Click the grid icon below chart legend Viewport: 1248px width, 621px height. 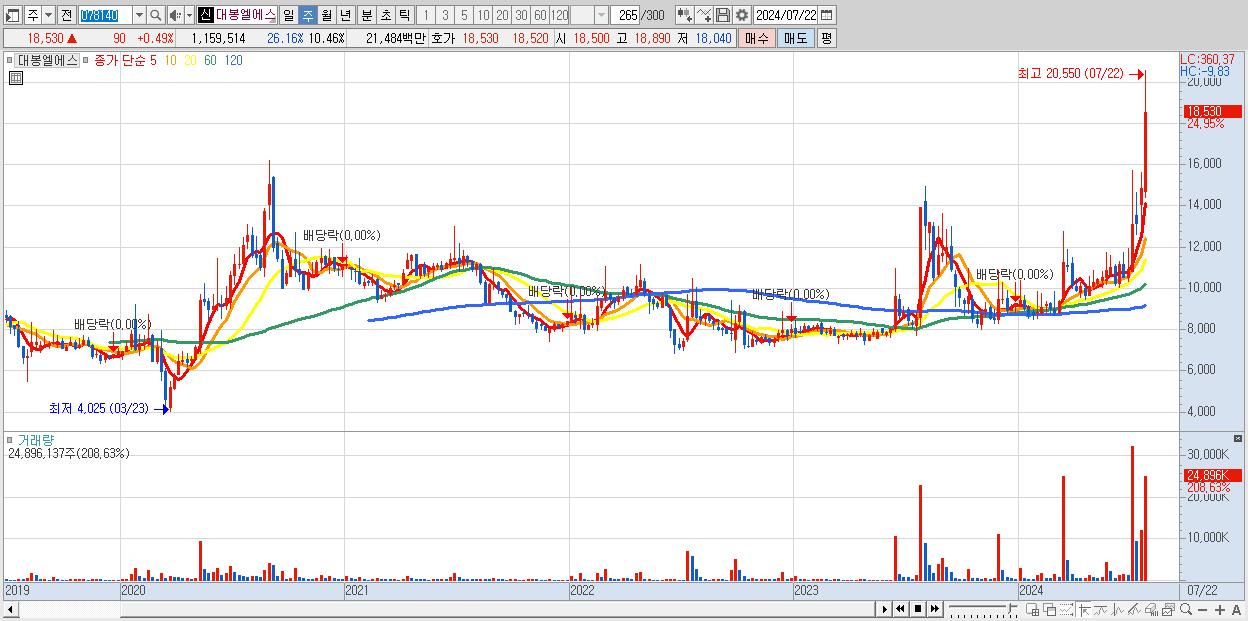tap(16, 78)
